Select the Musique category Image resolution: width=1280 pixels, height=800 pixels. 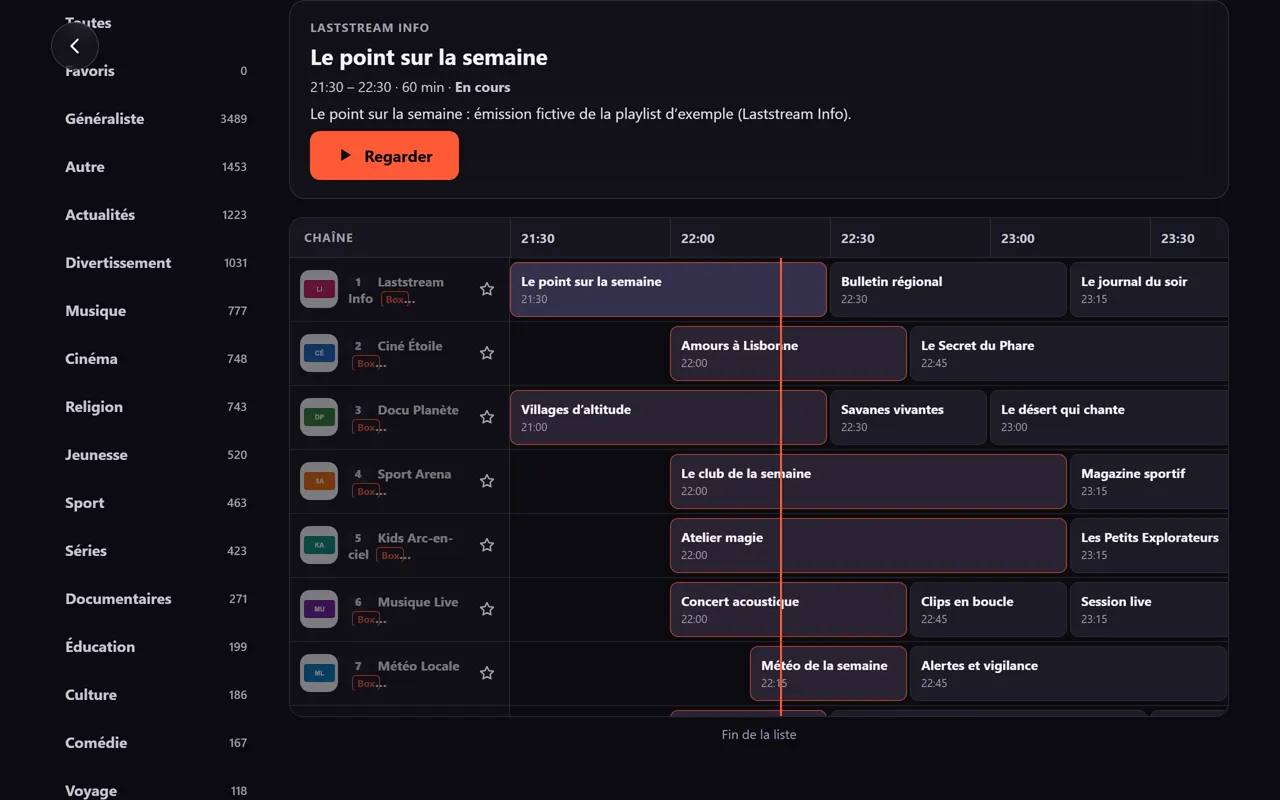click(156, 311)
